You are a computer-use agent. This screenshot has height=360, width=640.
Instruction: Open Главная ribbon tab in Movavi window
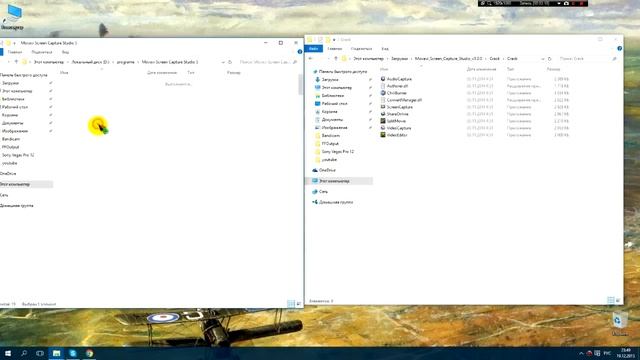(15, 52)
